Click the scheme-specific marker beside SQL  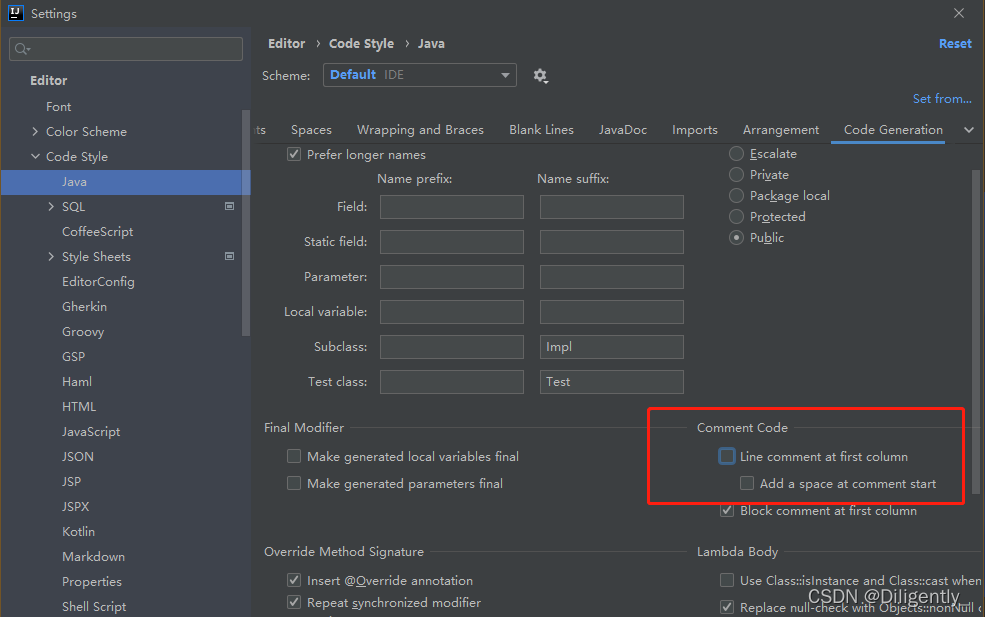tap(229, 206)
